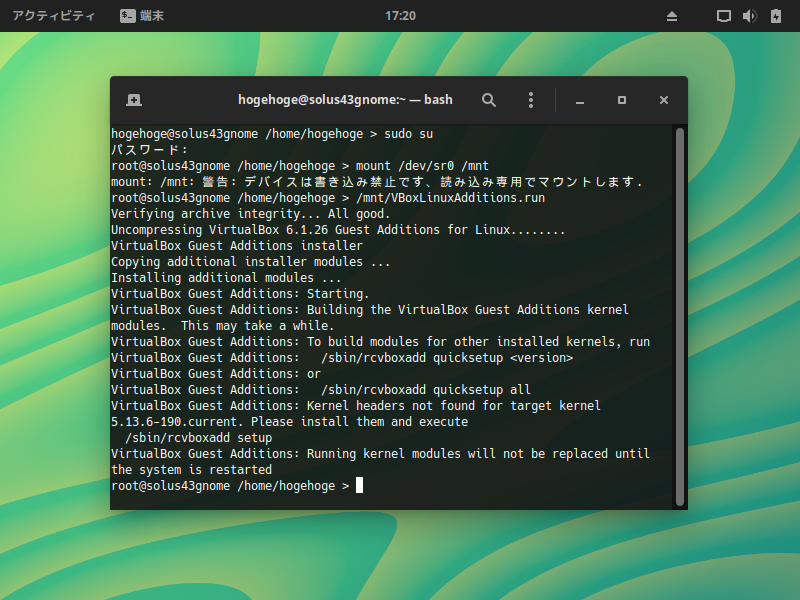Click the Japanese mount warning message line
This screenshot has width=800, height=600.
376,182
